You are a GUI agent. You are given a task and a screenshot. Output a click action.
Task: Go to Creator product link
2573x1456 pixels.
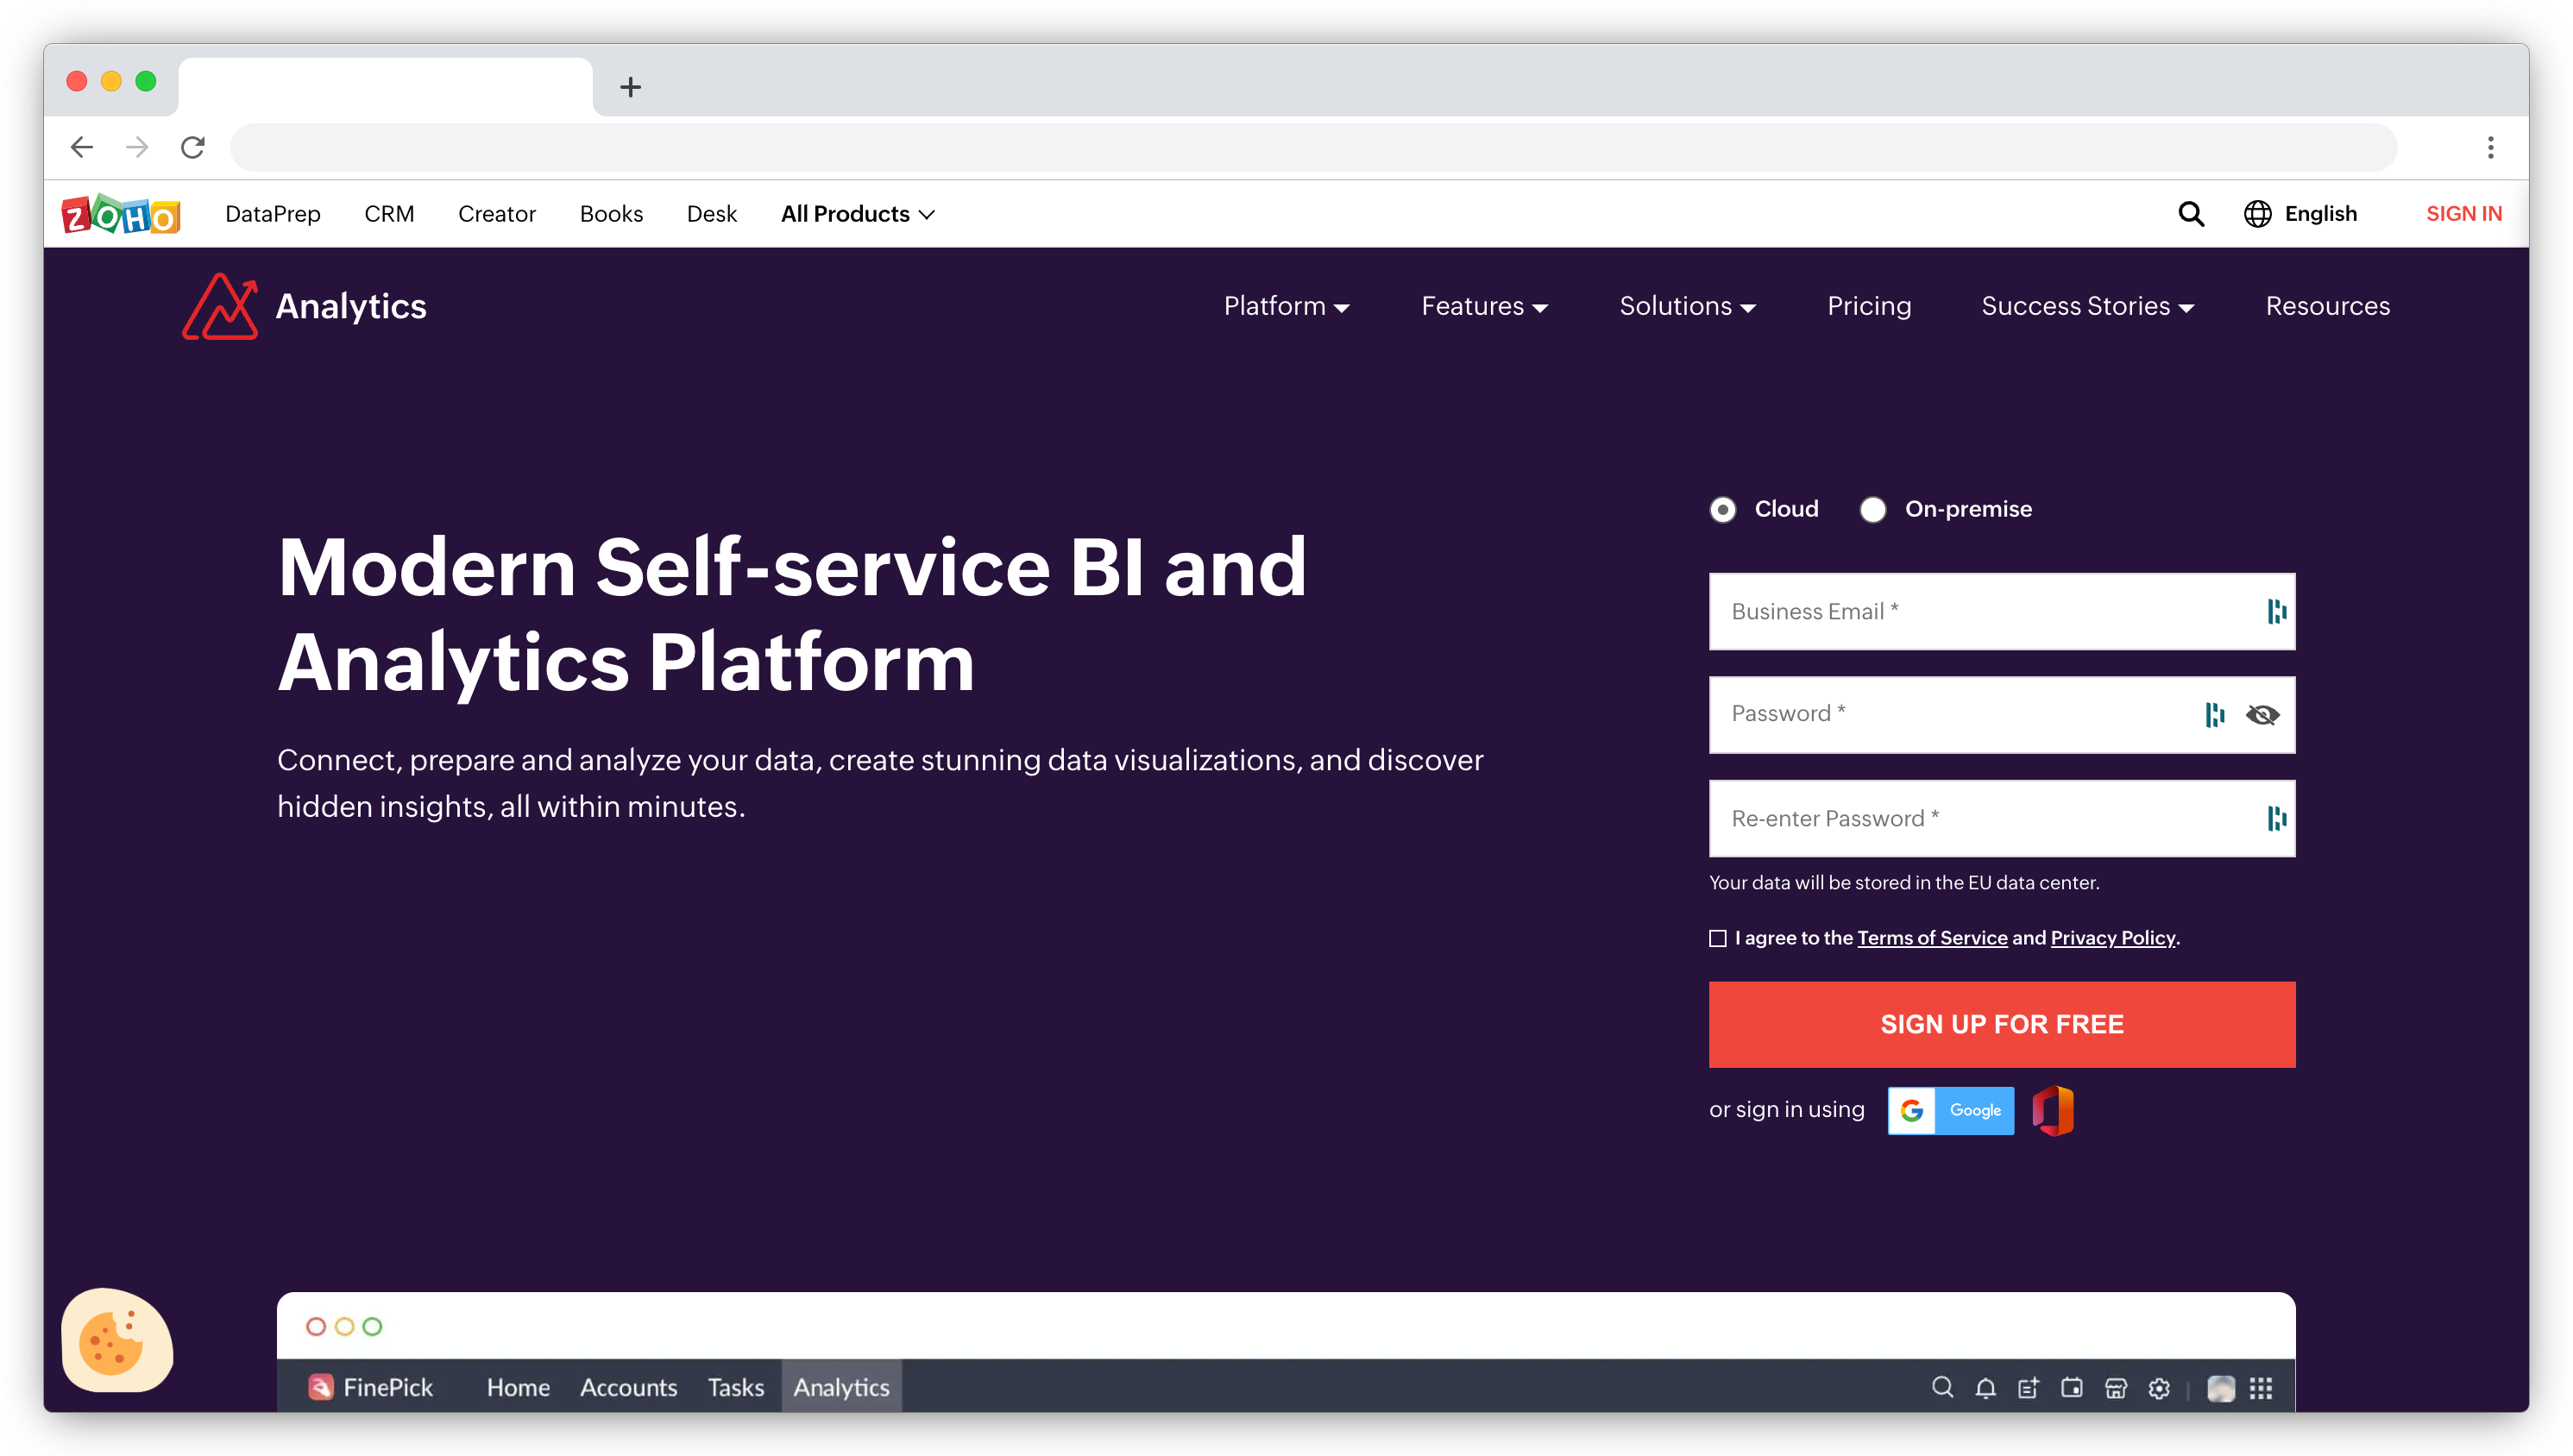coord(497,214)
